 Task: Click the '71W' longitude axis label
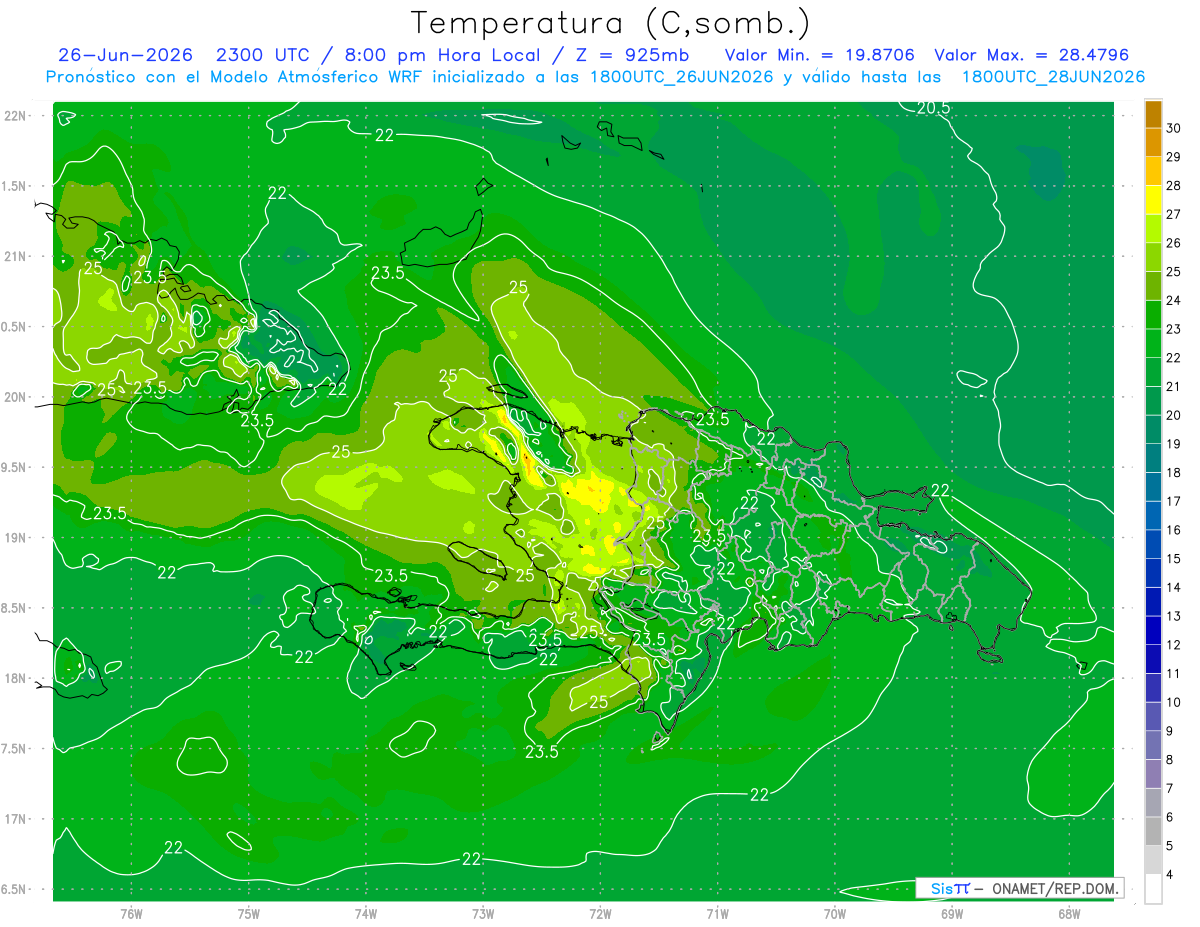[717, 913]
